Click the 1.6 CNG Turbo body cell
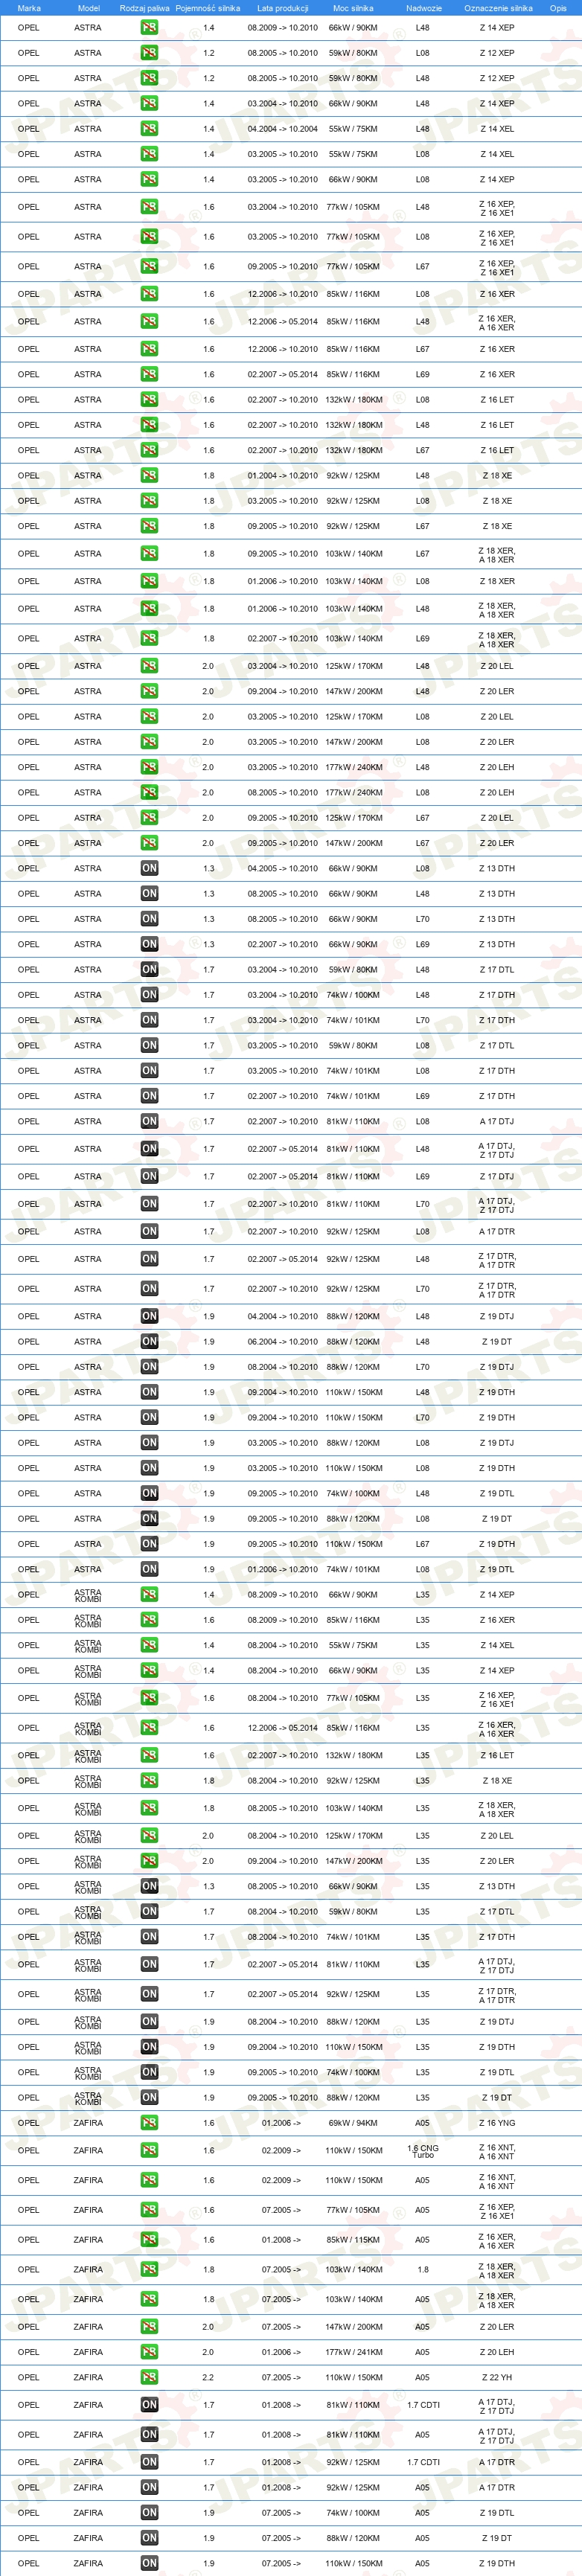 click(423, 2151)
